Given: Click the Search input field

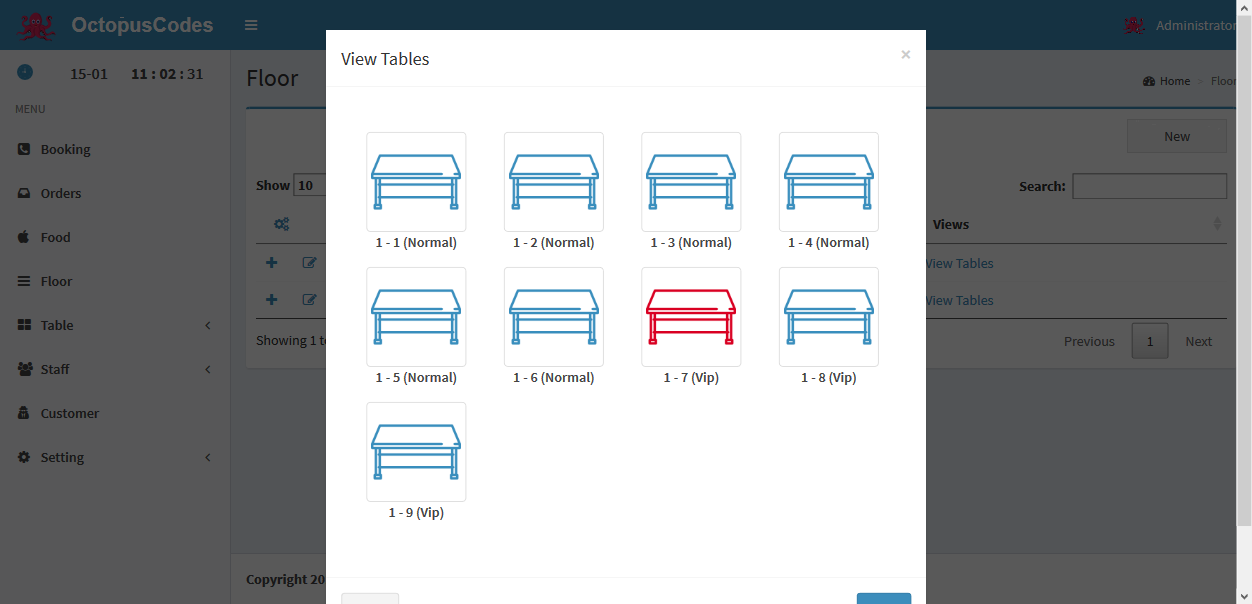Looking at the screenshot, I should 1150,186.
